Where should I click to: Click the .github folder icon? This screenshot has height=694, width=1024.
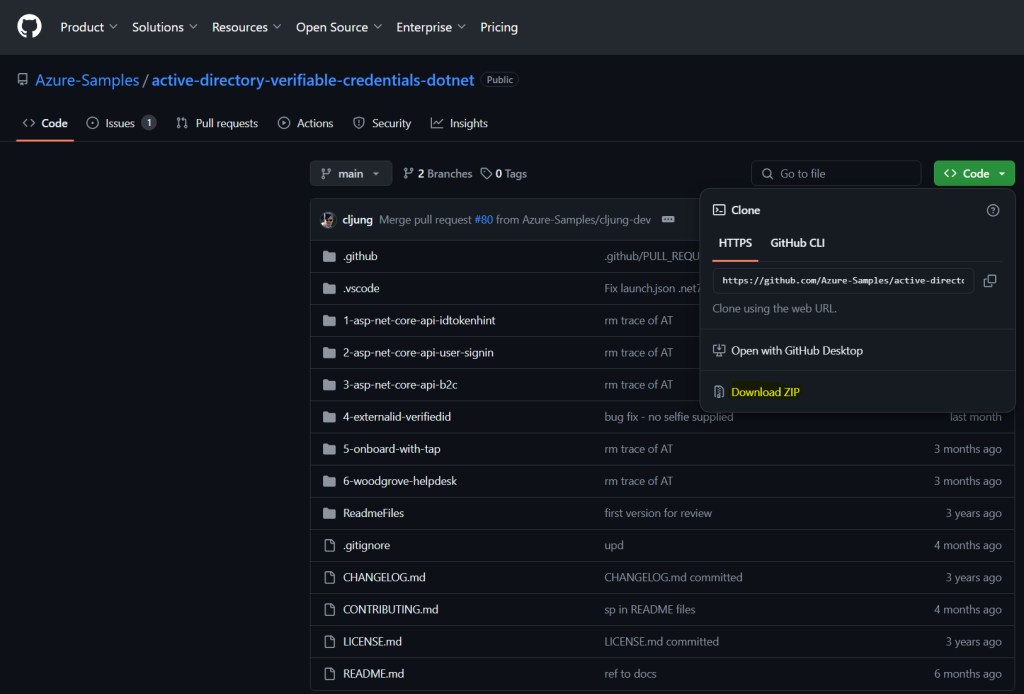tap(329, 256)
